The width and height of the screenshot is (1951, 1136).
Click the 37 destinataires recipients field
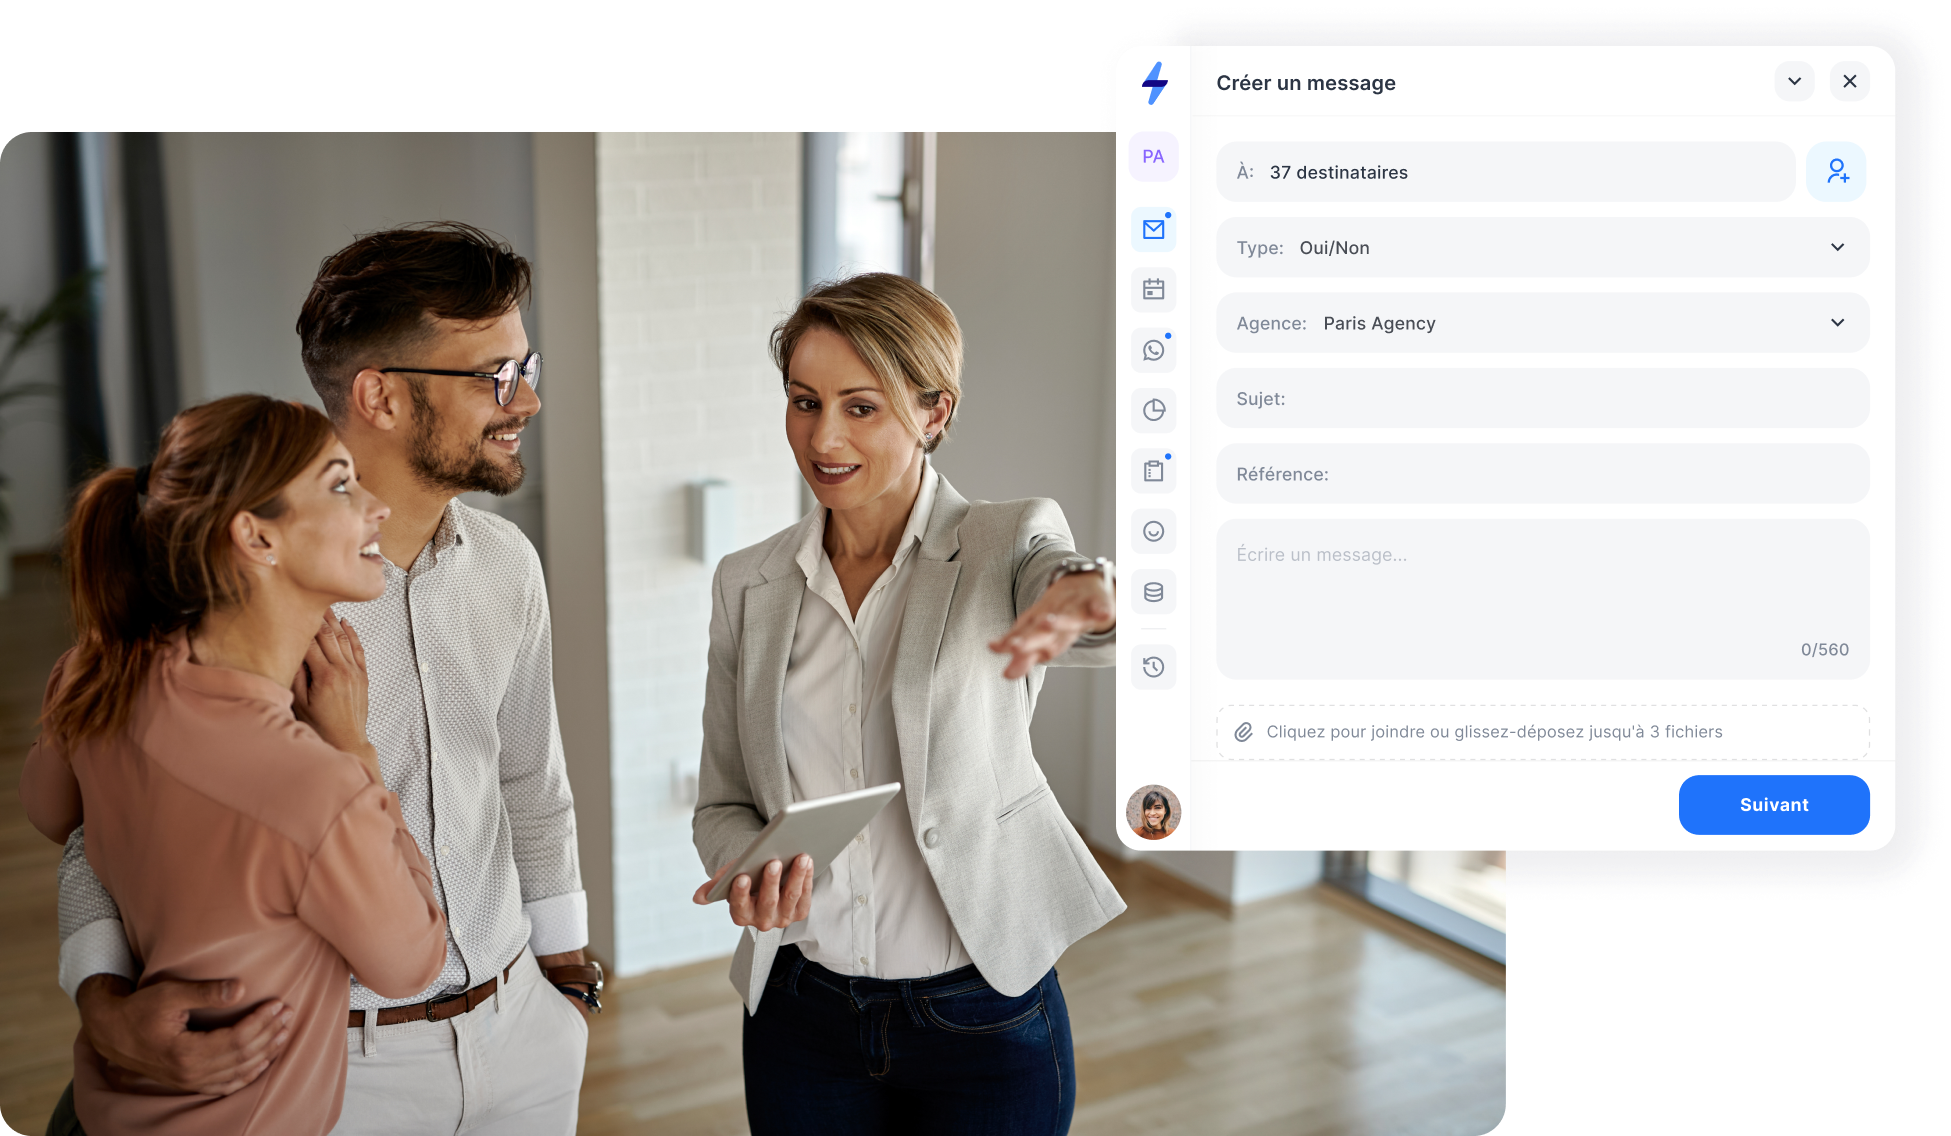pyautogui.click(x=1505, y=172)
